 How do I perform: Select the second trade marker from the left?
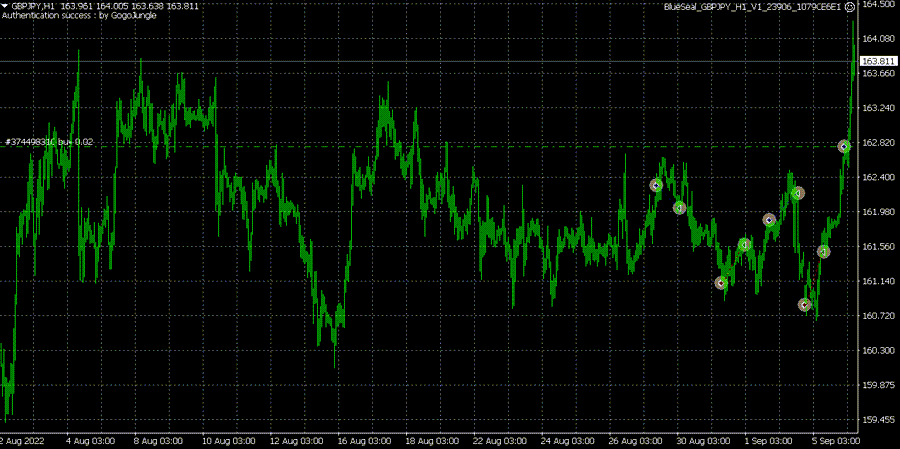679,208
